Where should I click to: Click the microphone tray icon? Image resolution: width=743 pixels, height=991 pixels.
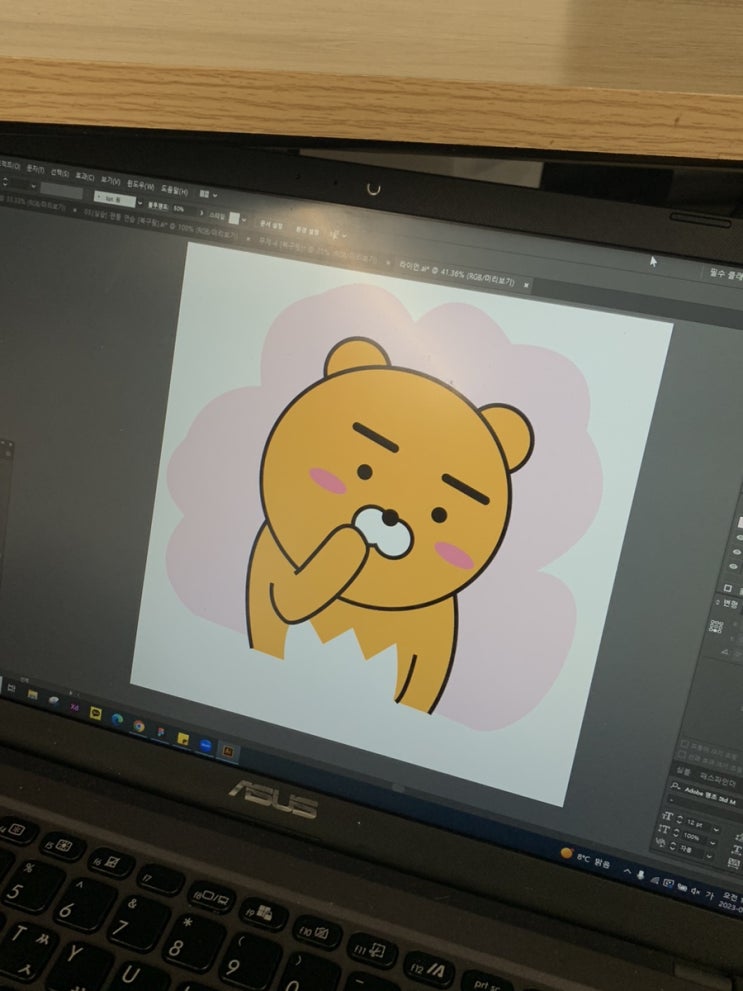(x=641, y=875)
